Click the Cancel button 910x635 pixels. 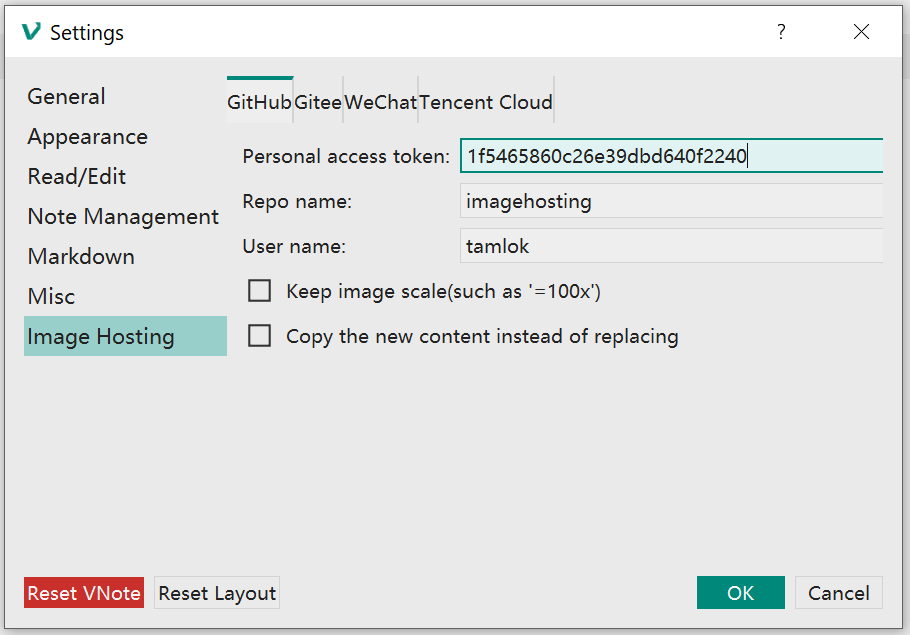click(x=839, y=593)
